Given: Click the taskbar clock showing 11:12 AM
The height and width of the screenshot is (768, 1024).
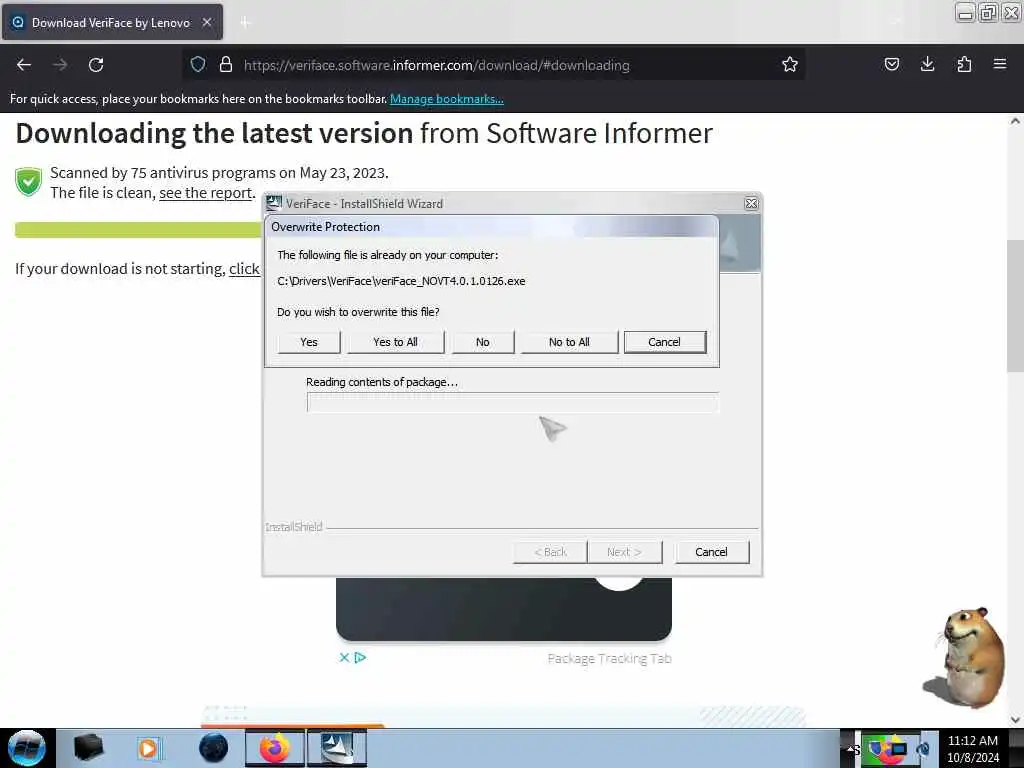Looking at the screenshot, I should pyautogui.click(x=973, y=748).
